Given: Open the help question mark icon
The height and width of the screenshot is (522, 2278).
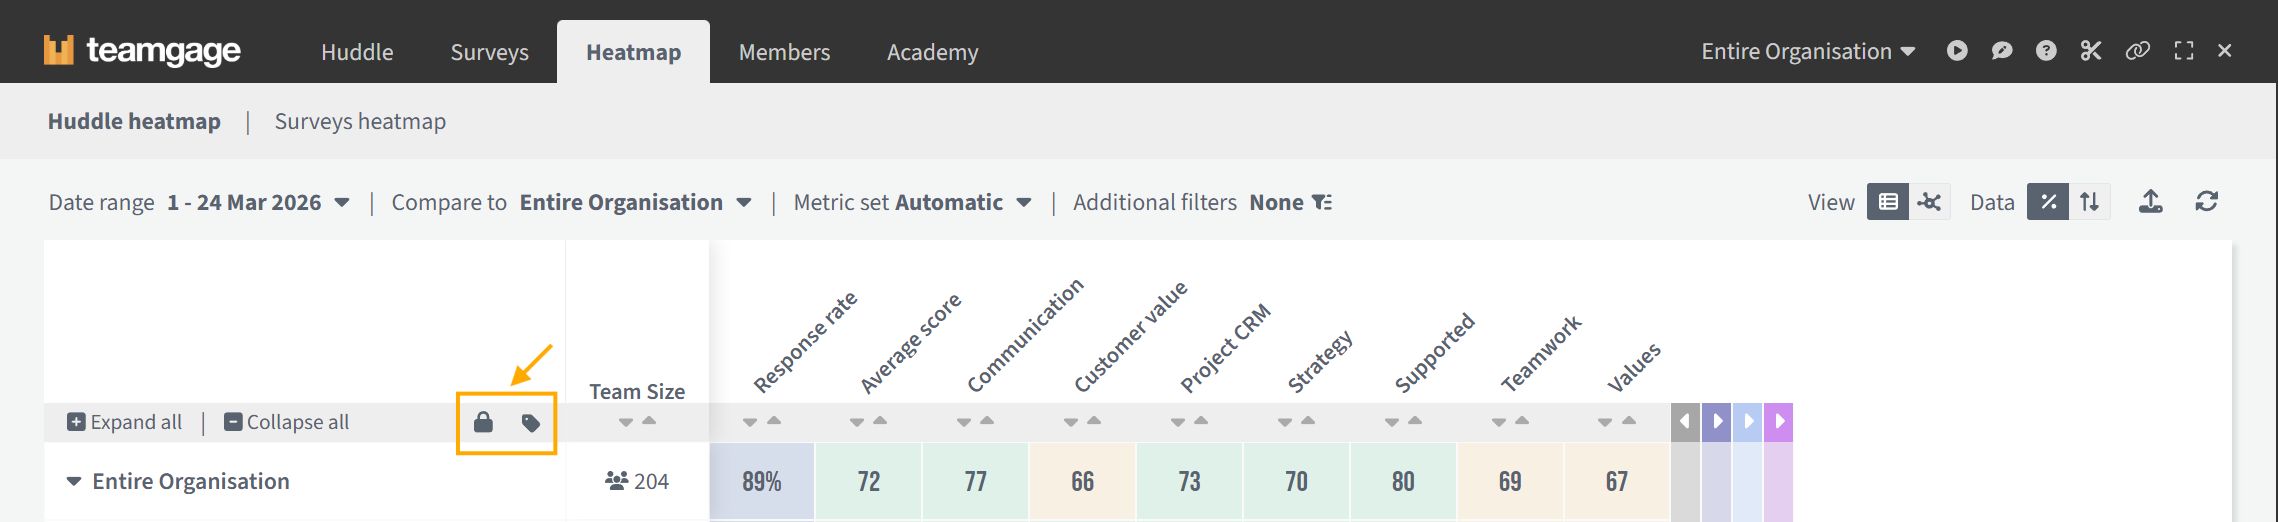Looking at the screenshot, I should (x=2046, y=51).
